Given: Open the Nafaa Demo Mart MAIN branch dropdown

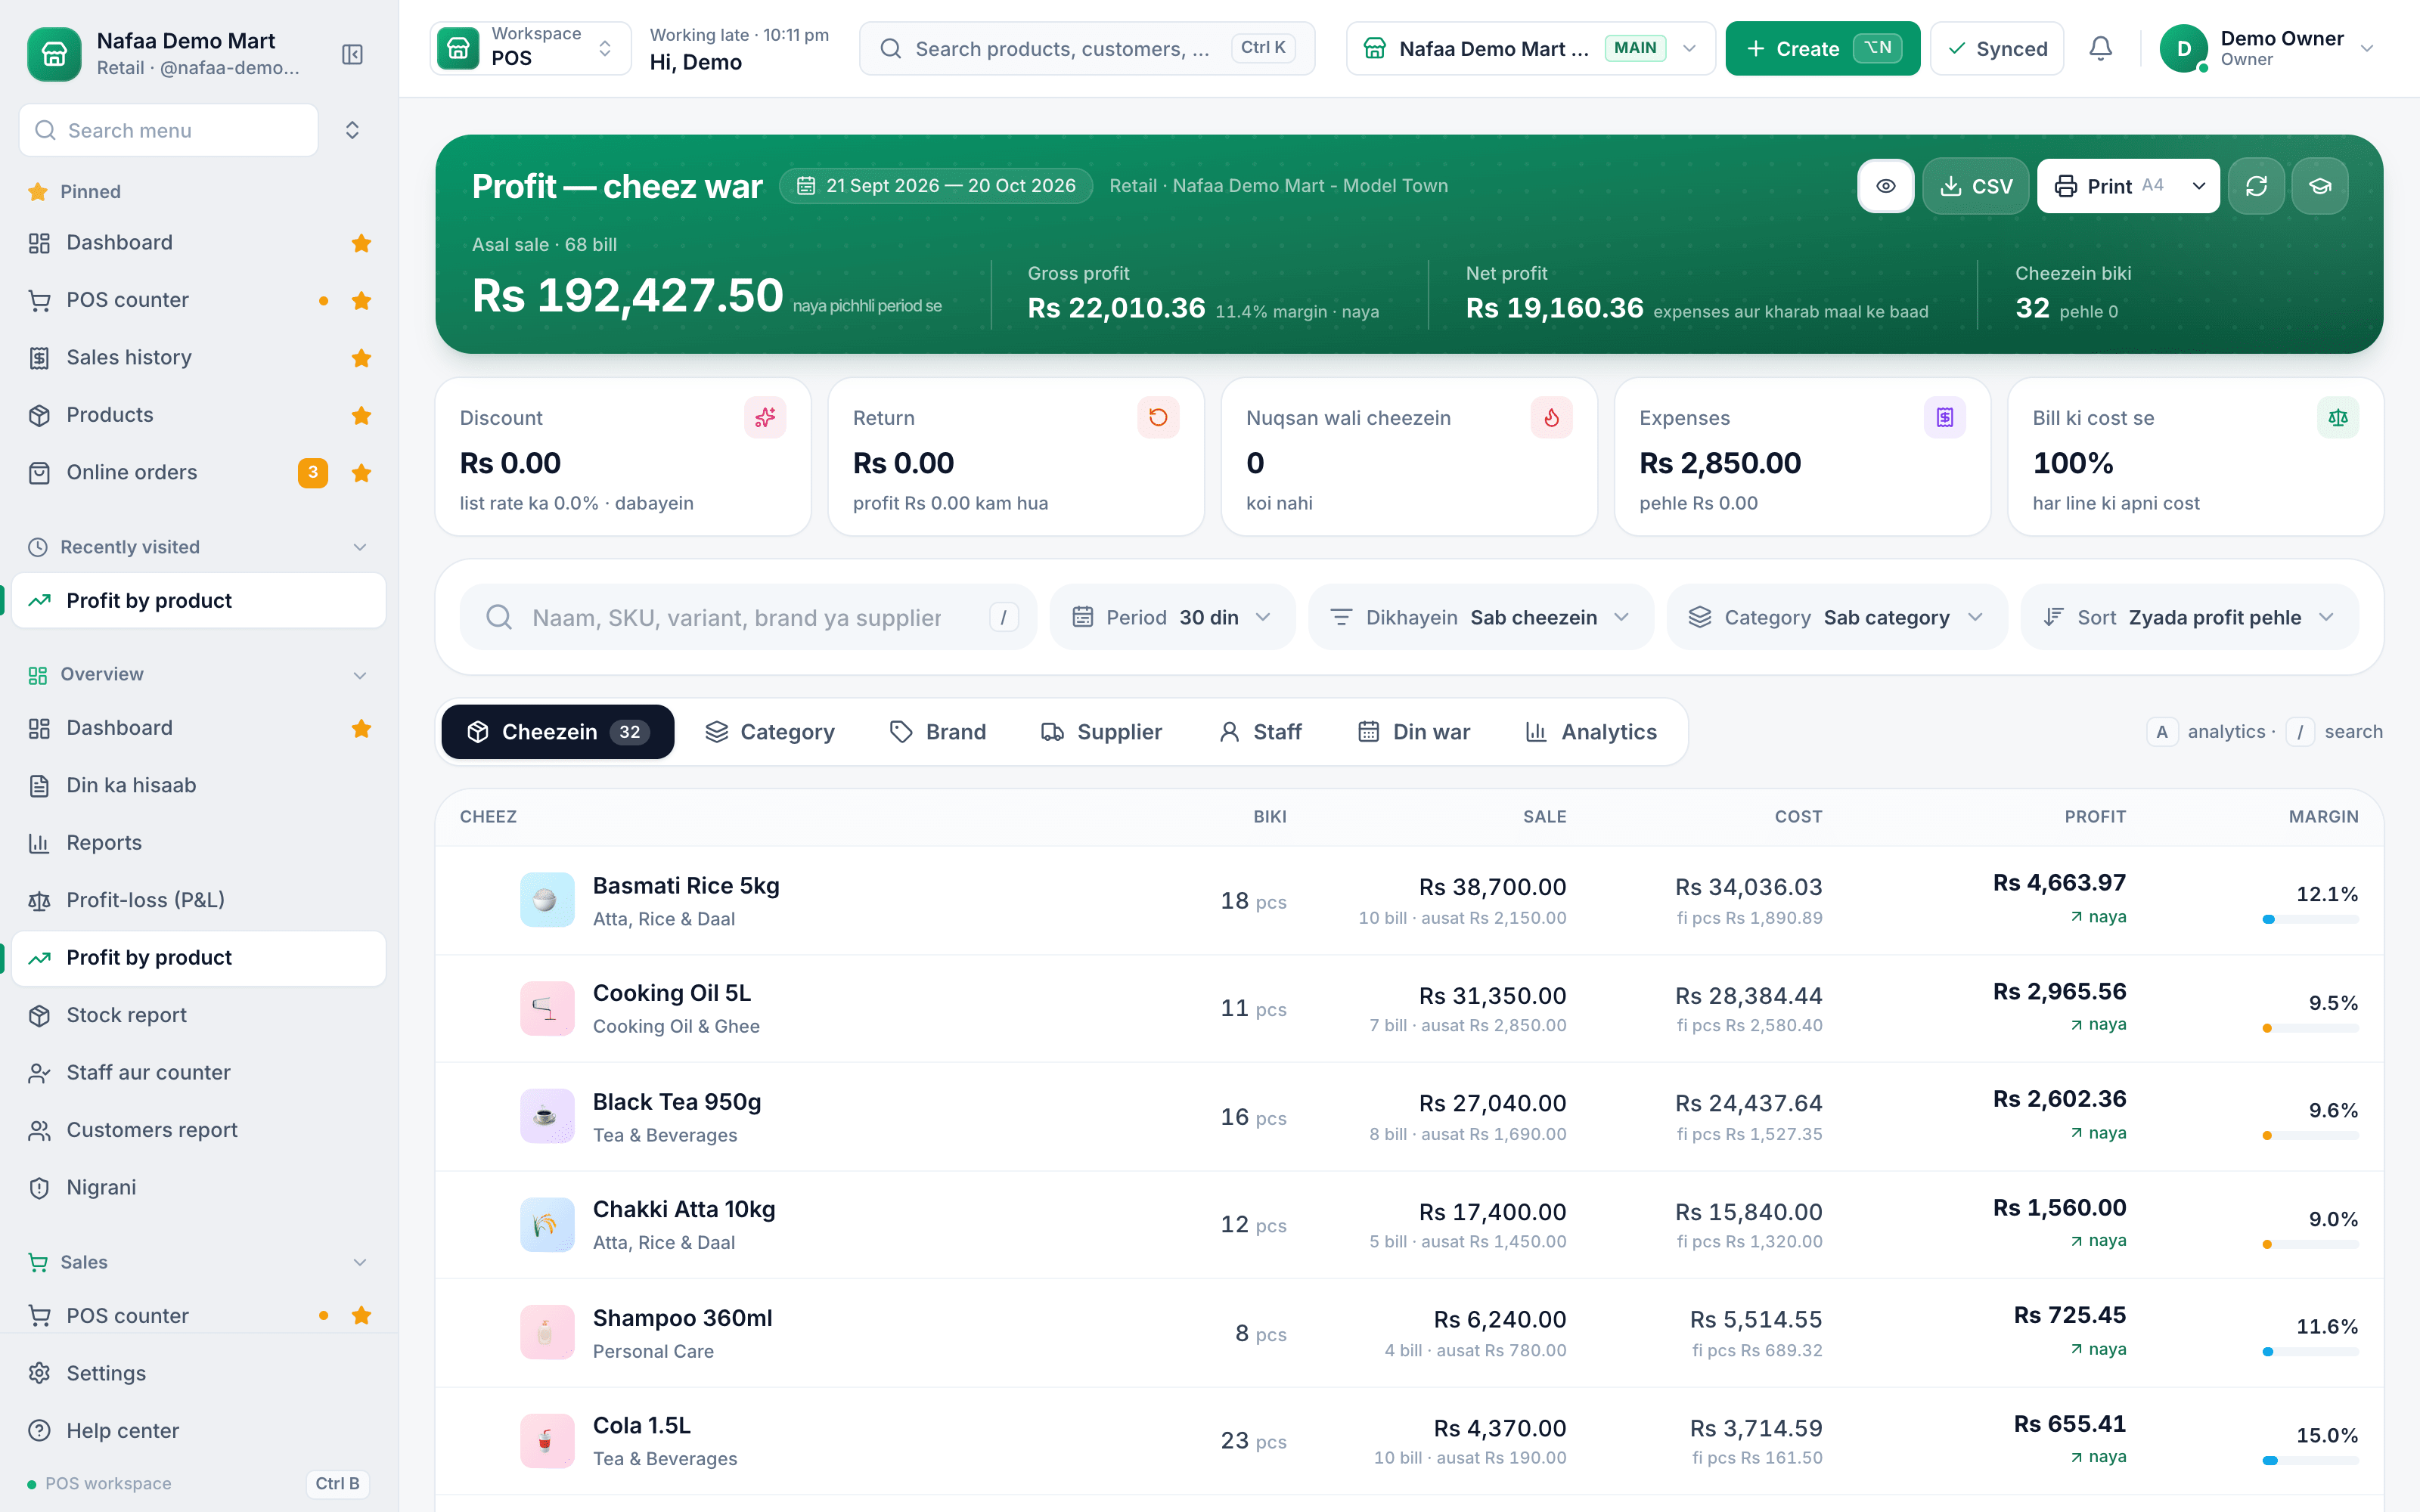Looking at the screenshot, I should click(x=1531, y=48).
